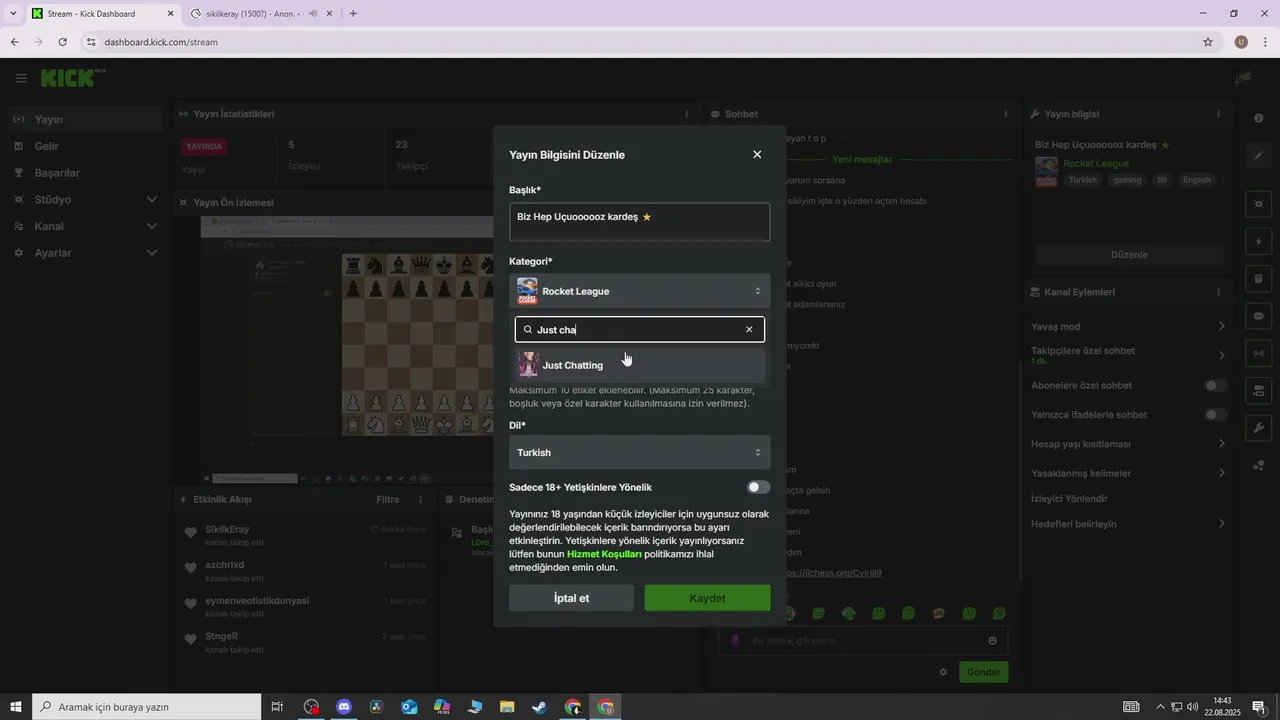The image size is (1280, 720).
Task: Open Yayın bilgisi three-dot menu
Action: pos(1218,114)
